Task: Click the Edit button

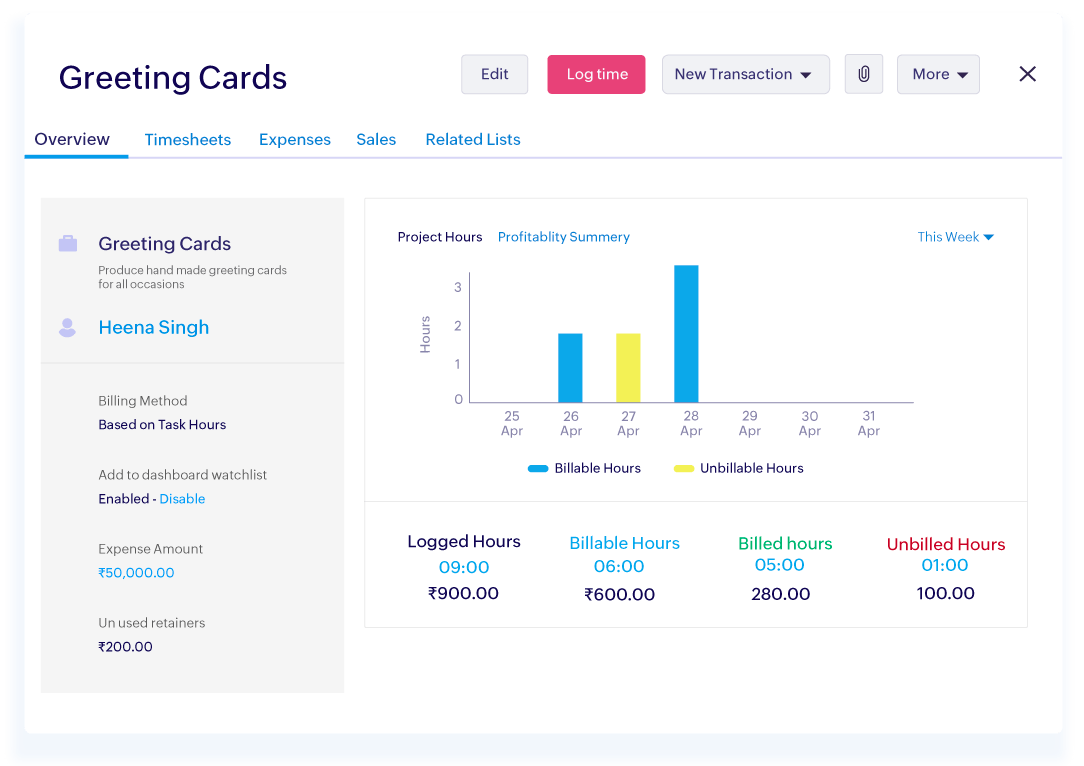Action: [x=494, y=74]
